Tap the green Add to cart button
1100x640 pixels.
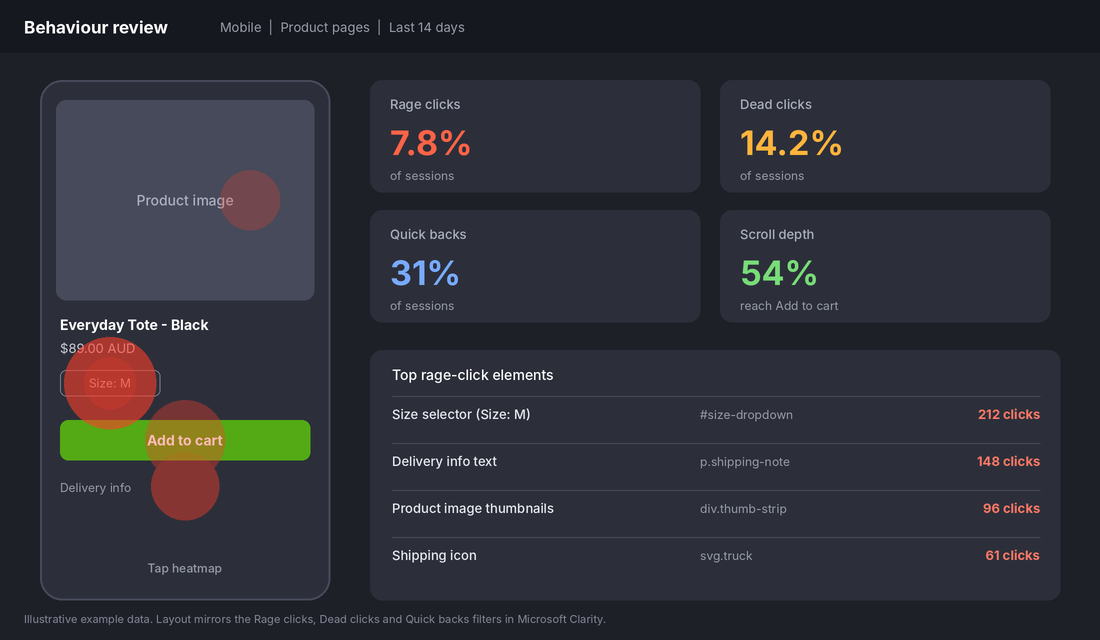(185, 440)
